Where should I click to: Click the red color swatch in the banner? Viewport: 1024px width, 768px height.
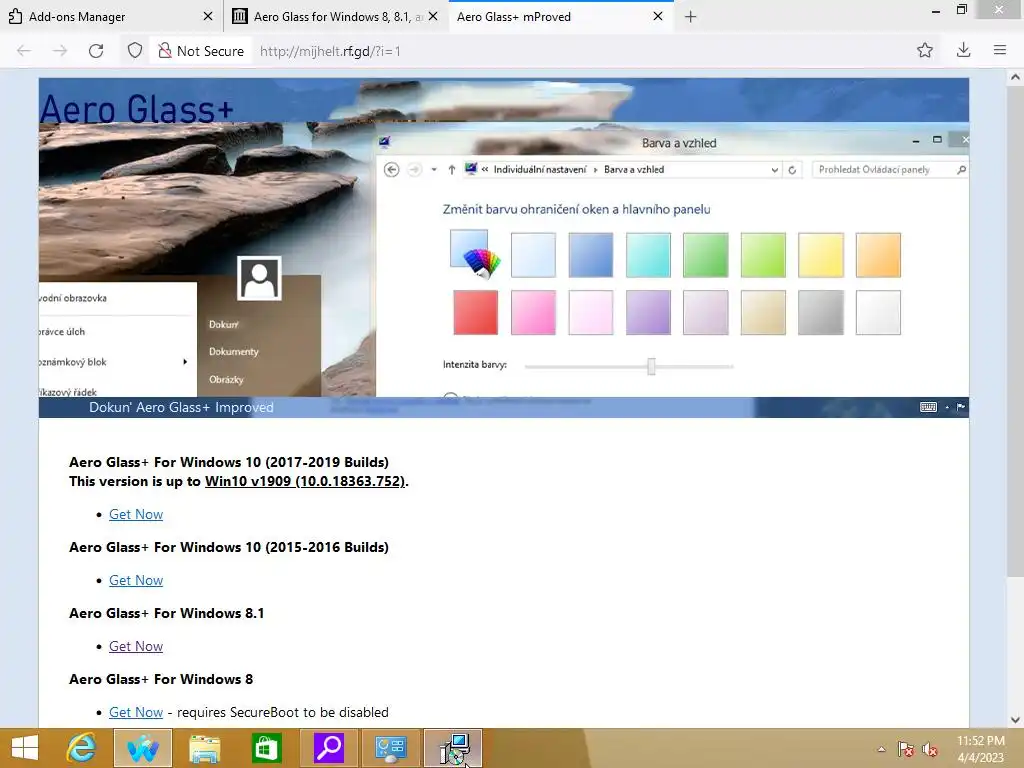[475, 313]
